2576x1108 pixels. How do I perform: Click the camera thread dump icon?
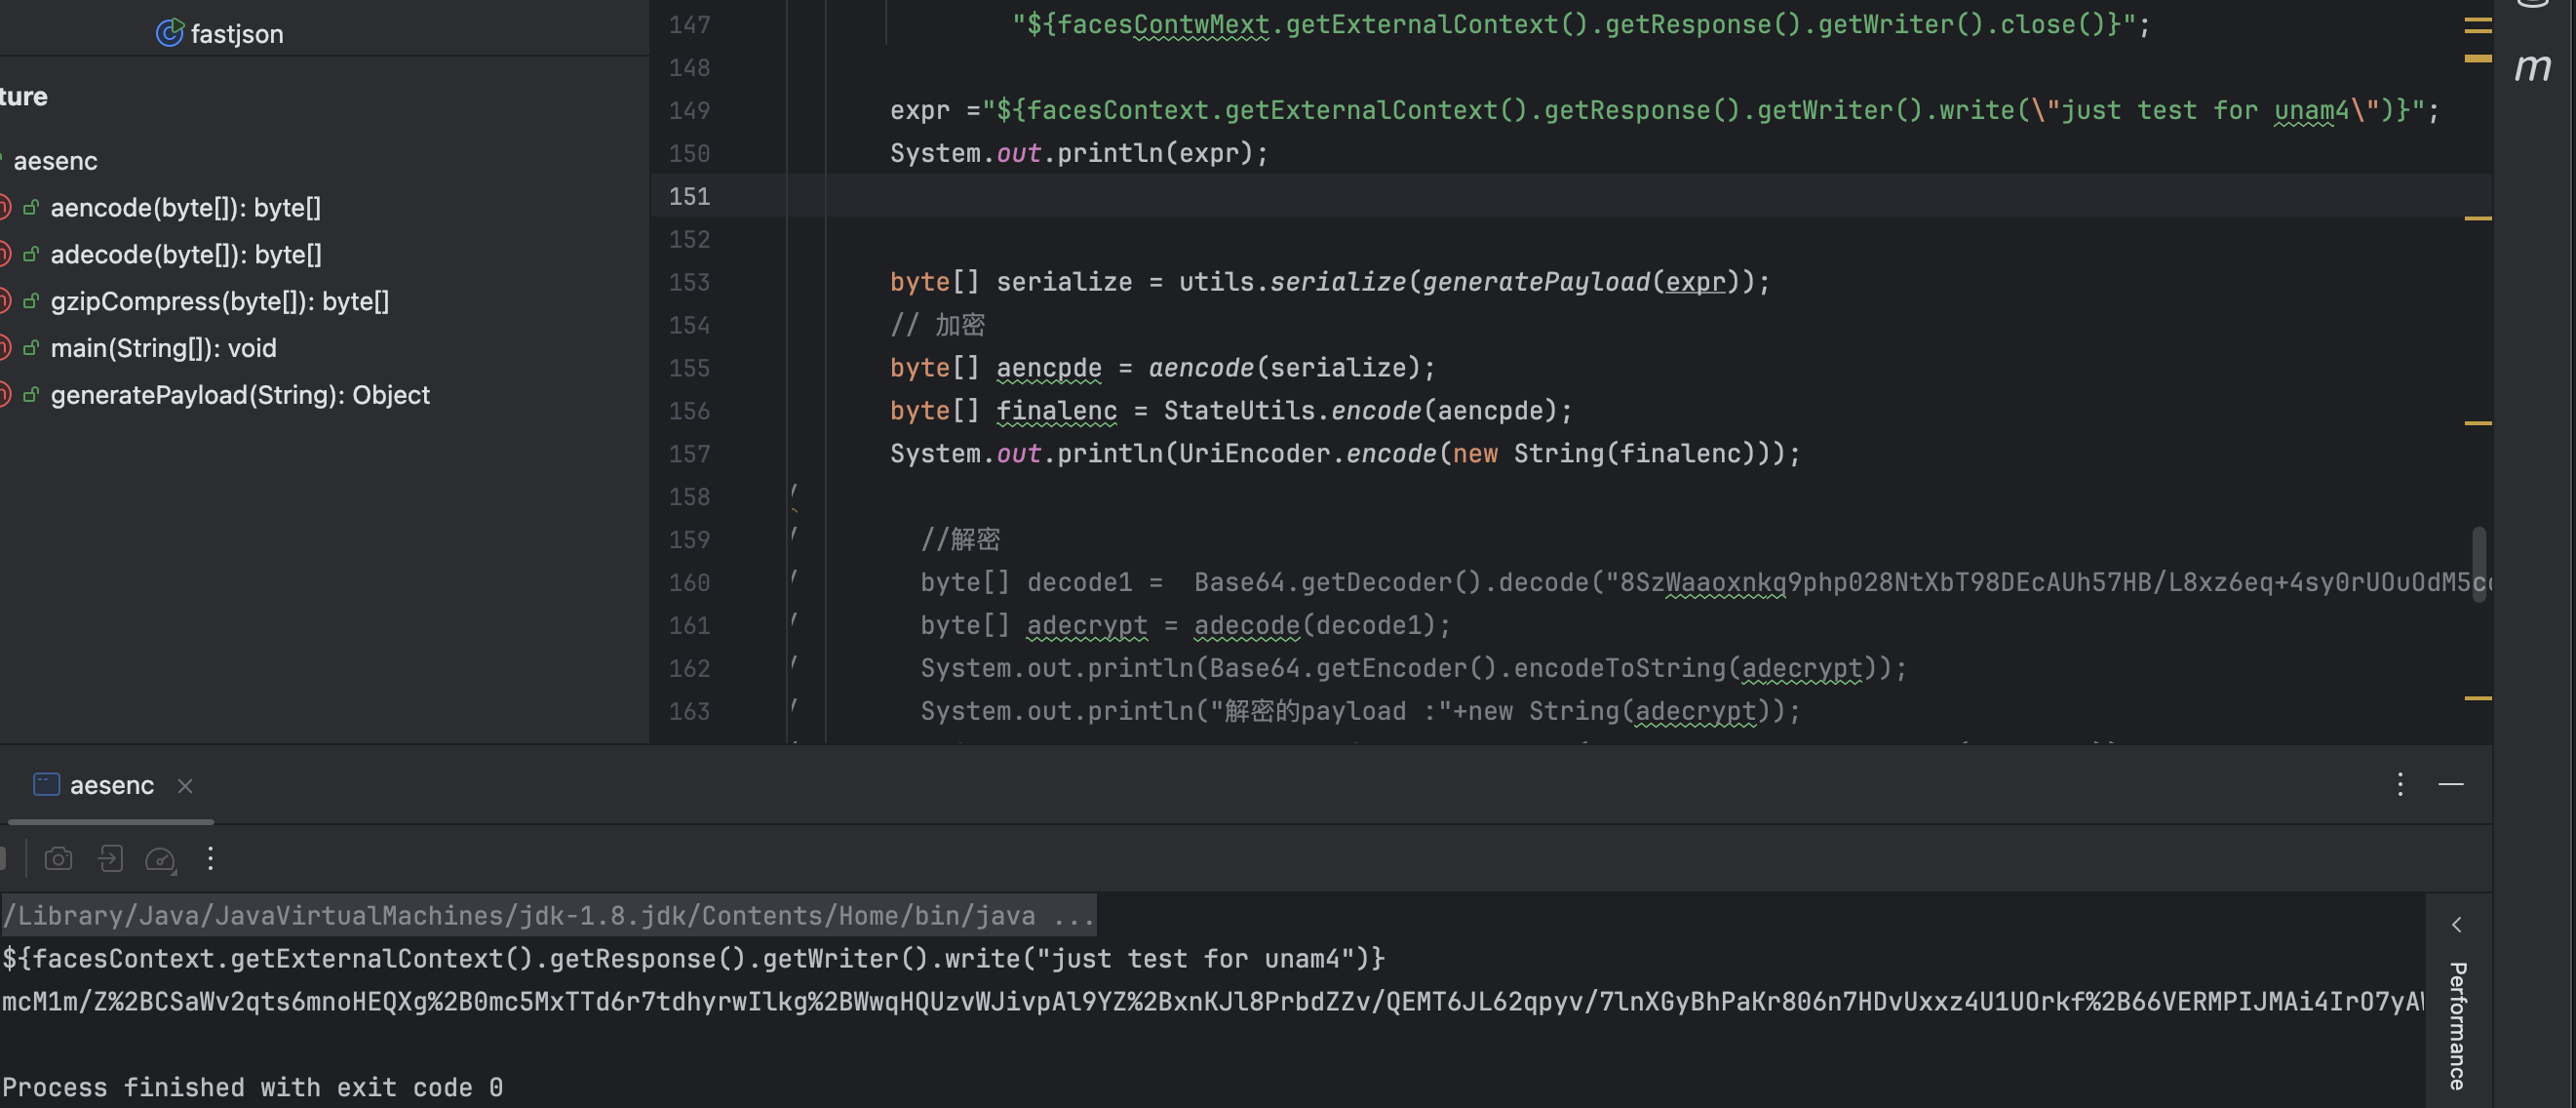click(59, 859)
